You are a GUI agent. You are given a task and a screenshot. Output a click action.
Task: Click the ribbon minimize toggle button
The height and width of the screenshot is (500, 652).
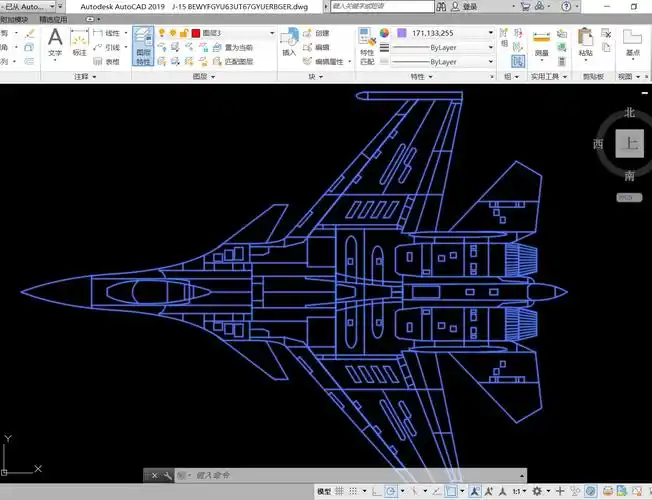click(90, 19)
